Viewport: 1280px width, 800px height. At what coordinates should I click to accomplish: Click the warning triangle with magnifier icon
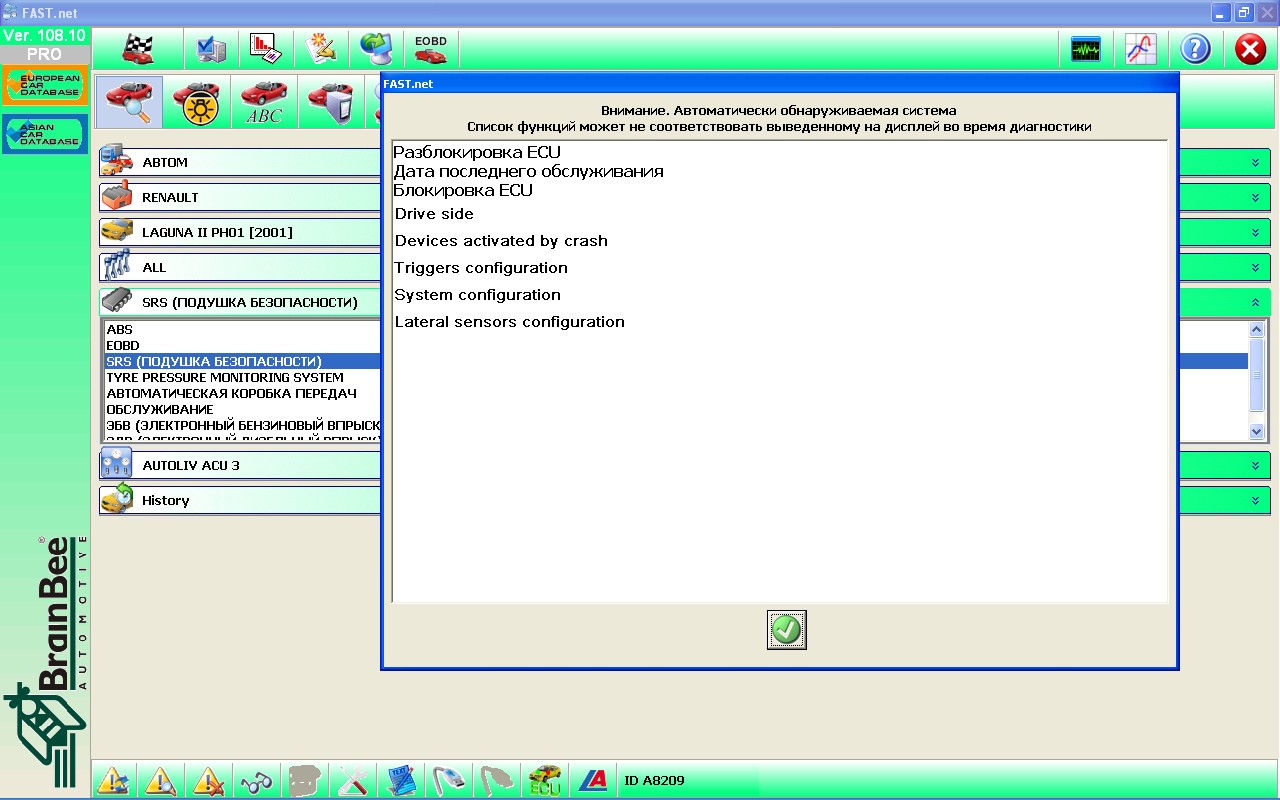[160, 780]
